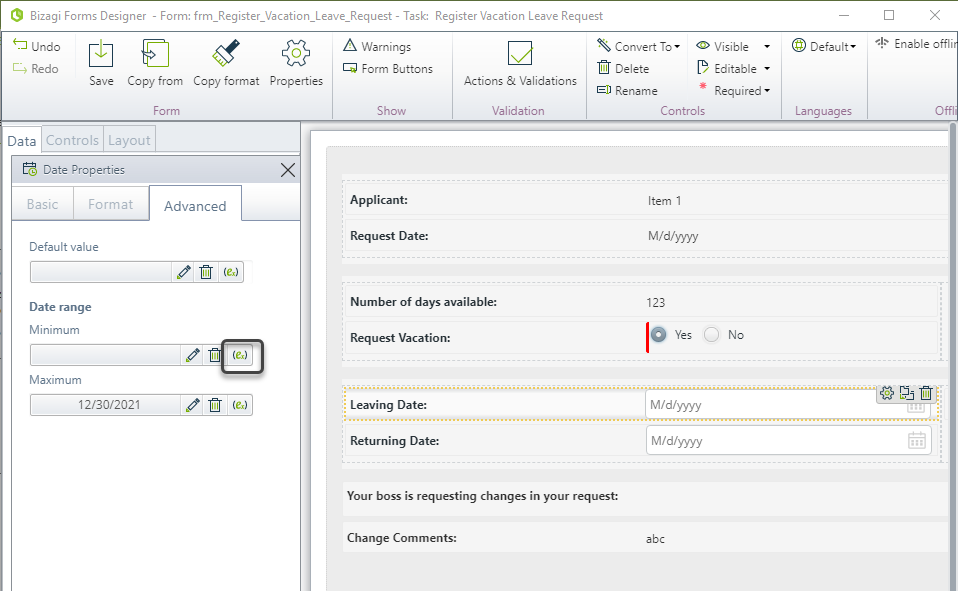958x591 pixels.
Task: Open the Basic properties tab
Action: [42, 204]
